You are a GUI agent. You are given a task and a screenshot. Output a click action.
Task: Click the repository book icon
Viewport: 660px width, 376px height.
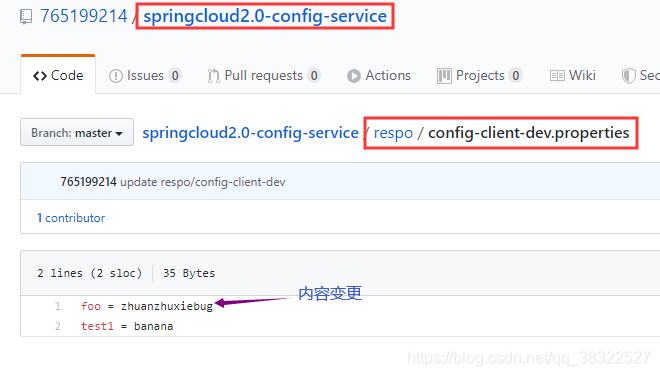[26, 17]
